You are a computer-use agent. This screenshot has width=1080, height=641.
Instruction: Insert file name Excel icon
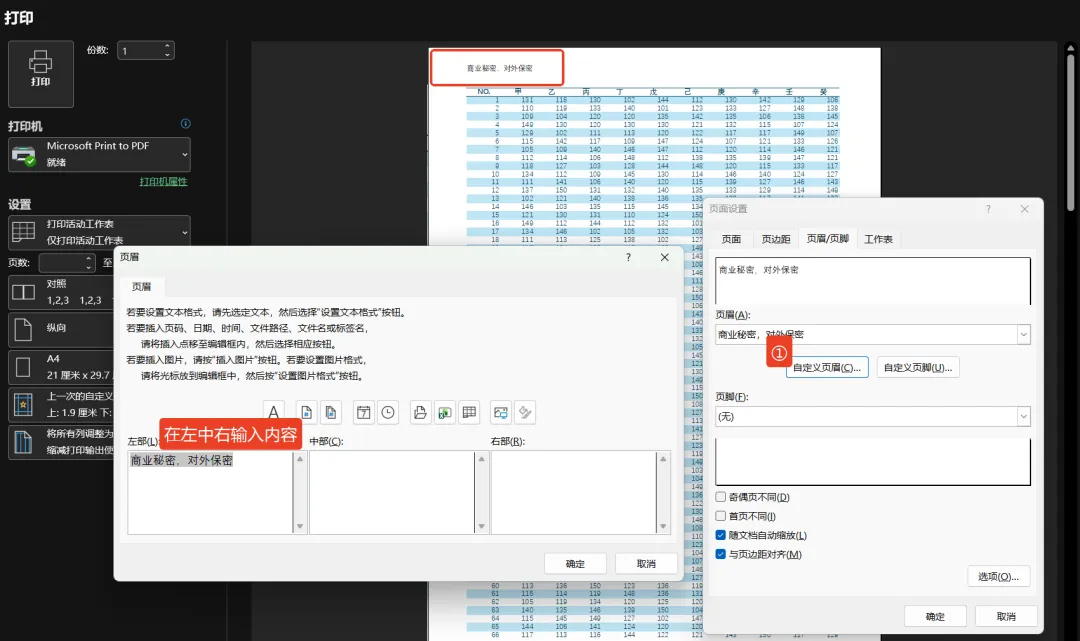click(445, 412)
